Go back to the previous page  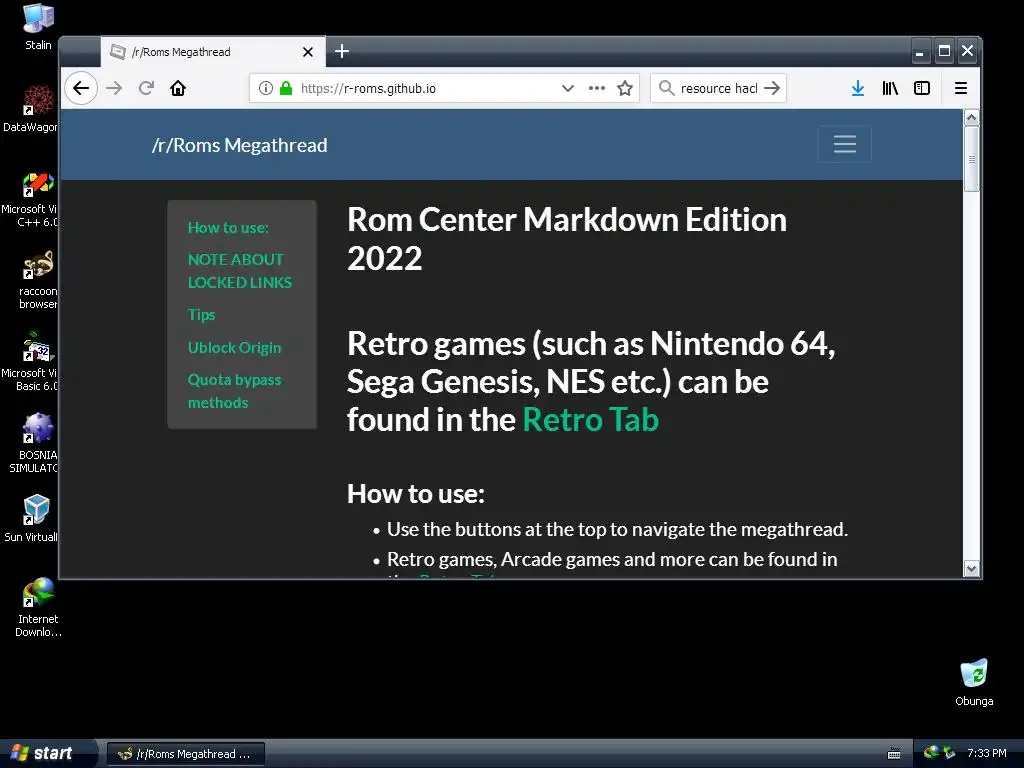(81, 88)
